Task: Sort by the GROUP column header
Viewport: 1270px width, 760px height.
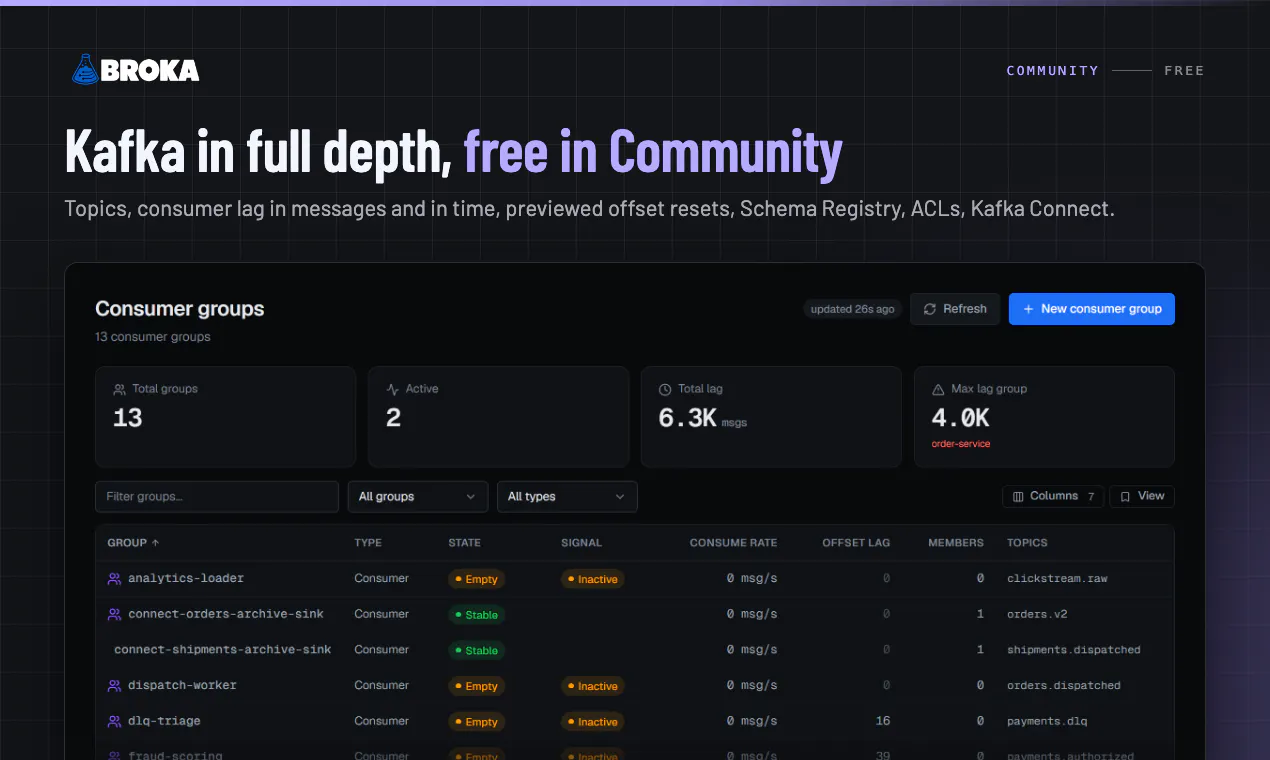Action: tap(133, 543)
